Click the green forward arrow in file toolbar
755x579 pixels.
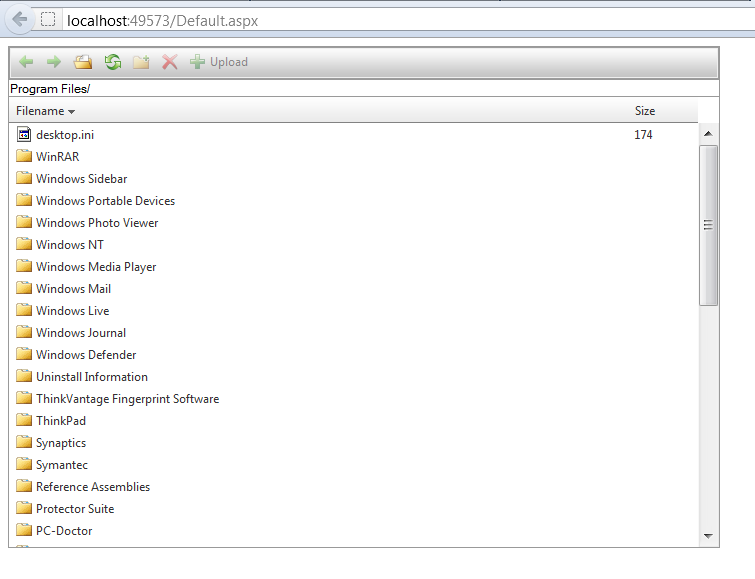point(54,62)
